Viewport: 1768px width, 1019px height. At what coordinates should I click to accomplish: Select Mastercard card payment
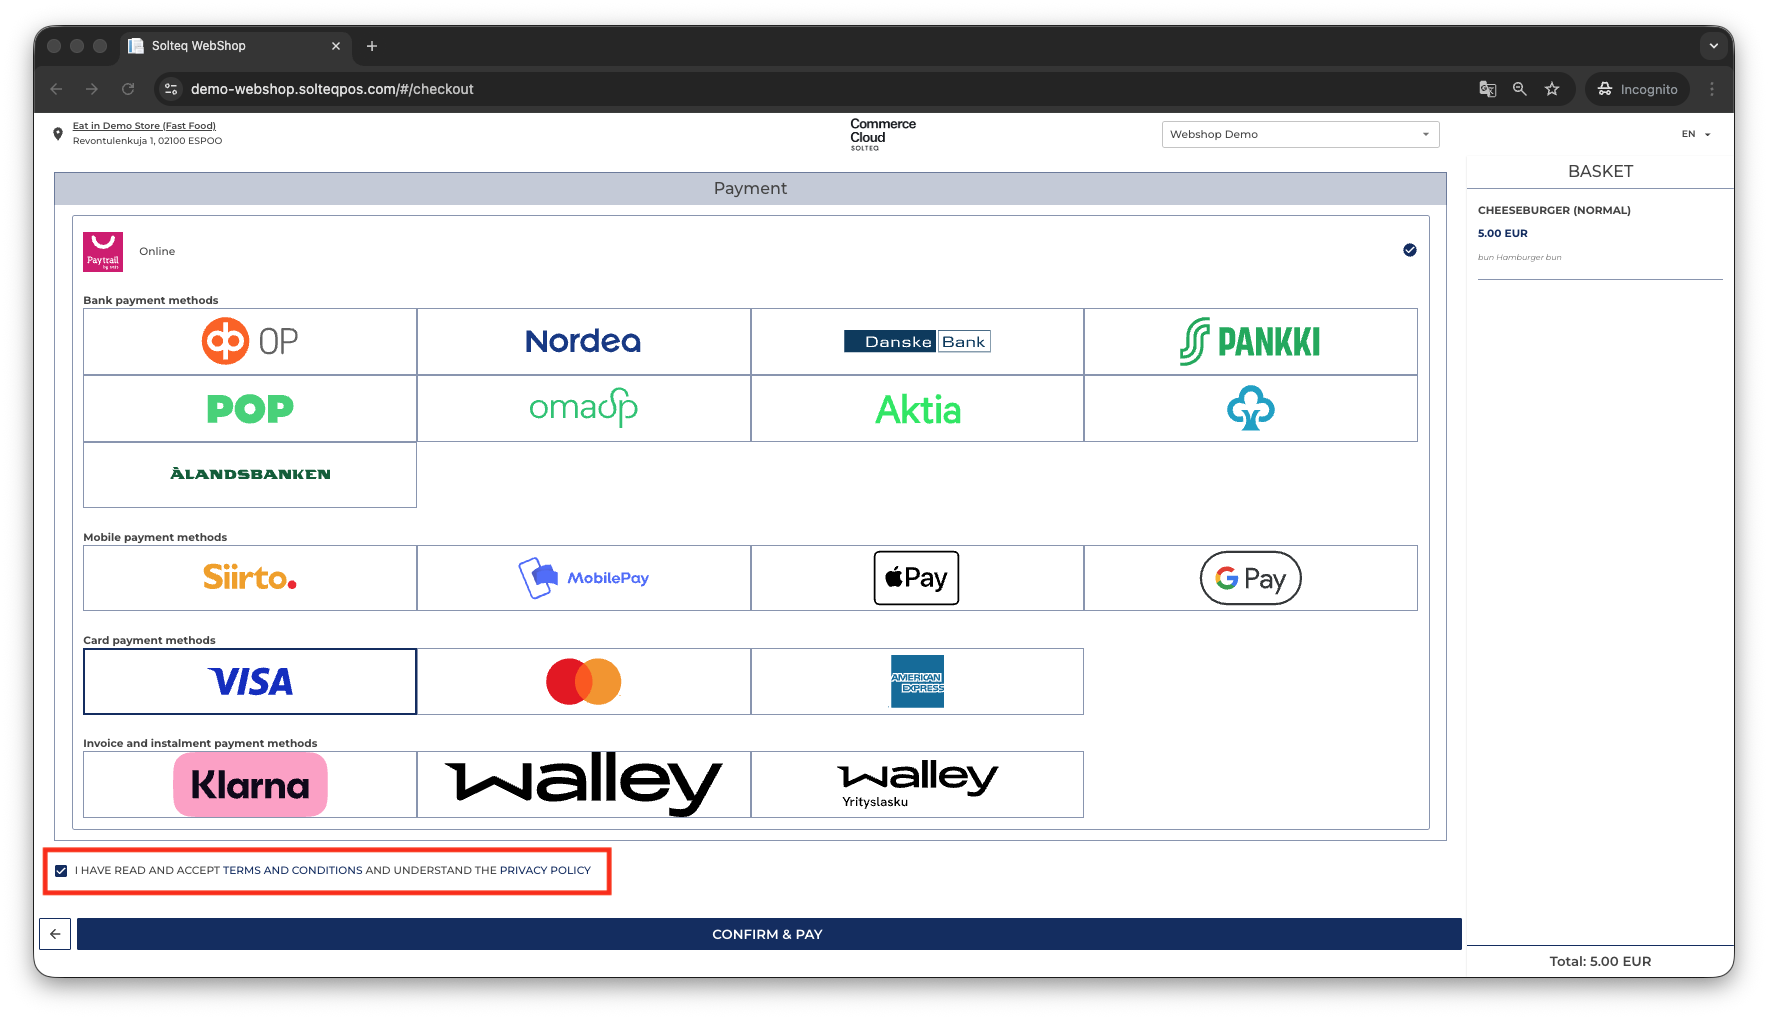[584, 682]
